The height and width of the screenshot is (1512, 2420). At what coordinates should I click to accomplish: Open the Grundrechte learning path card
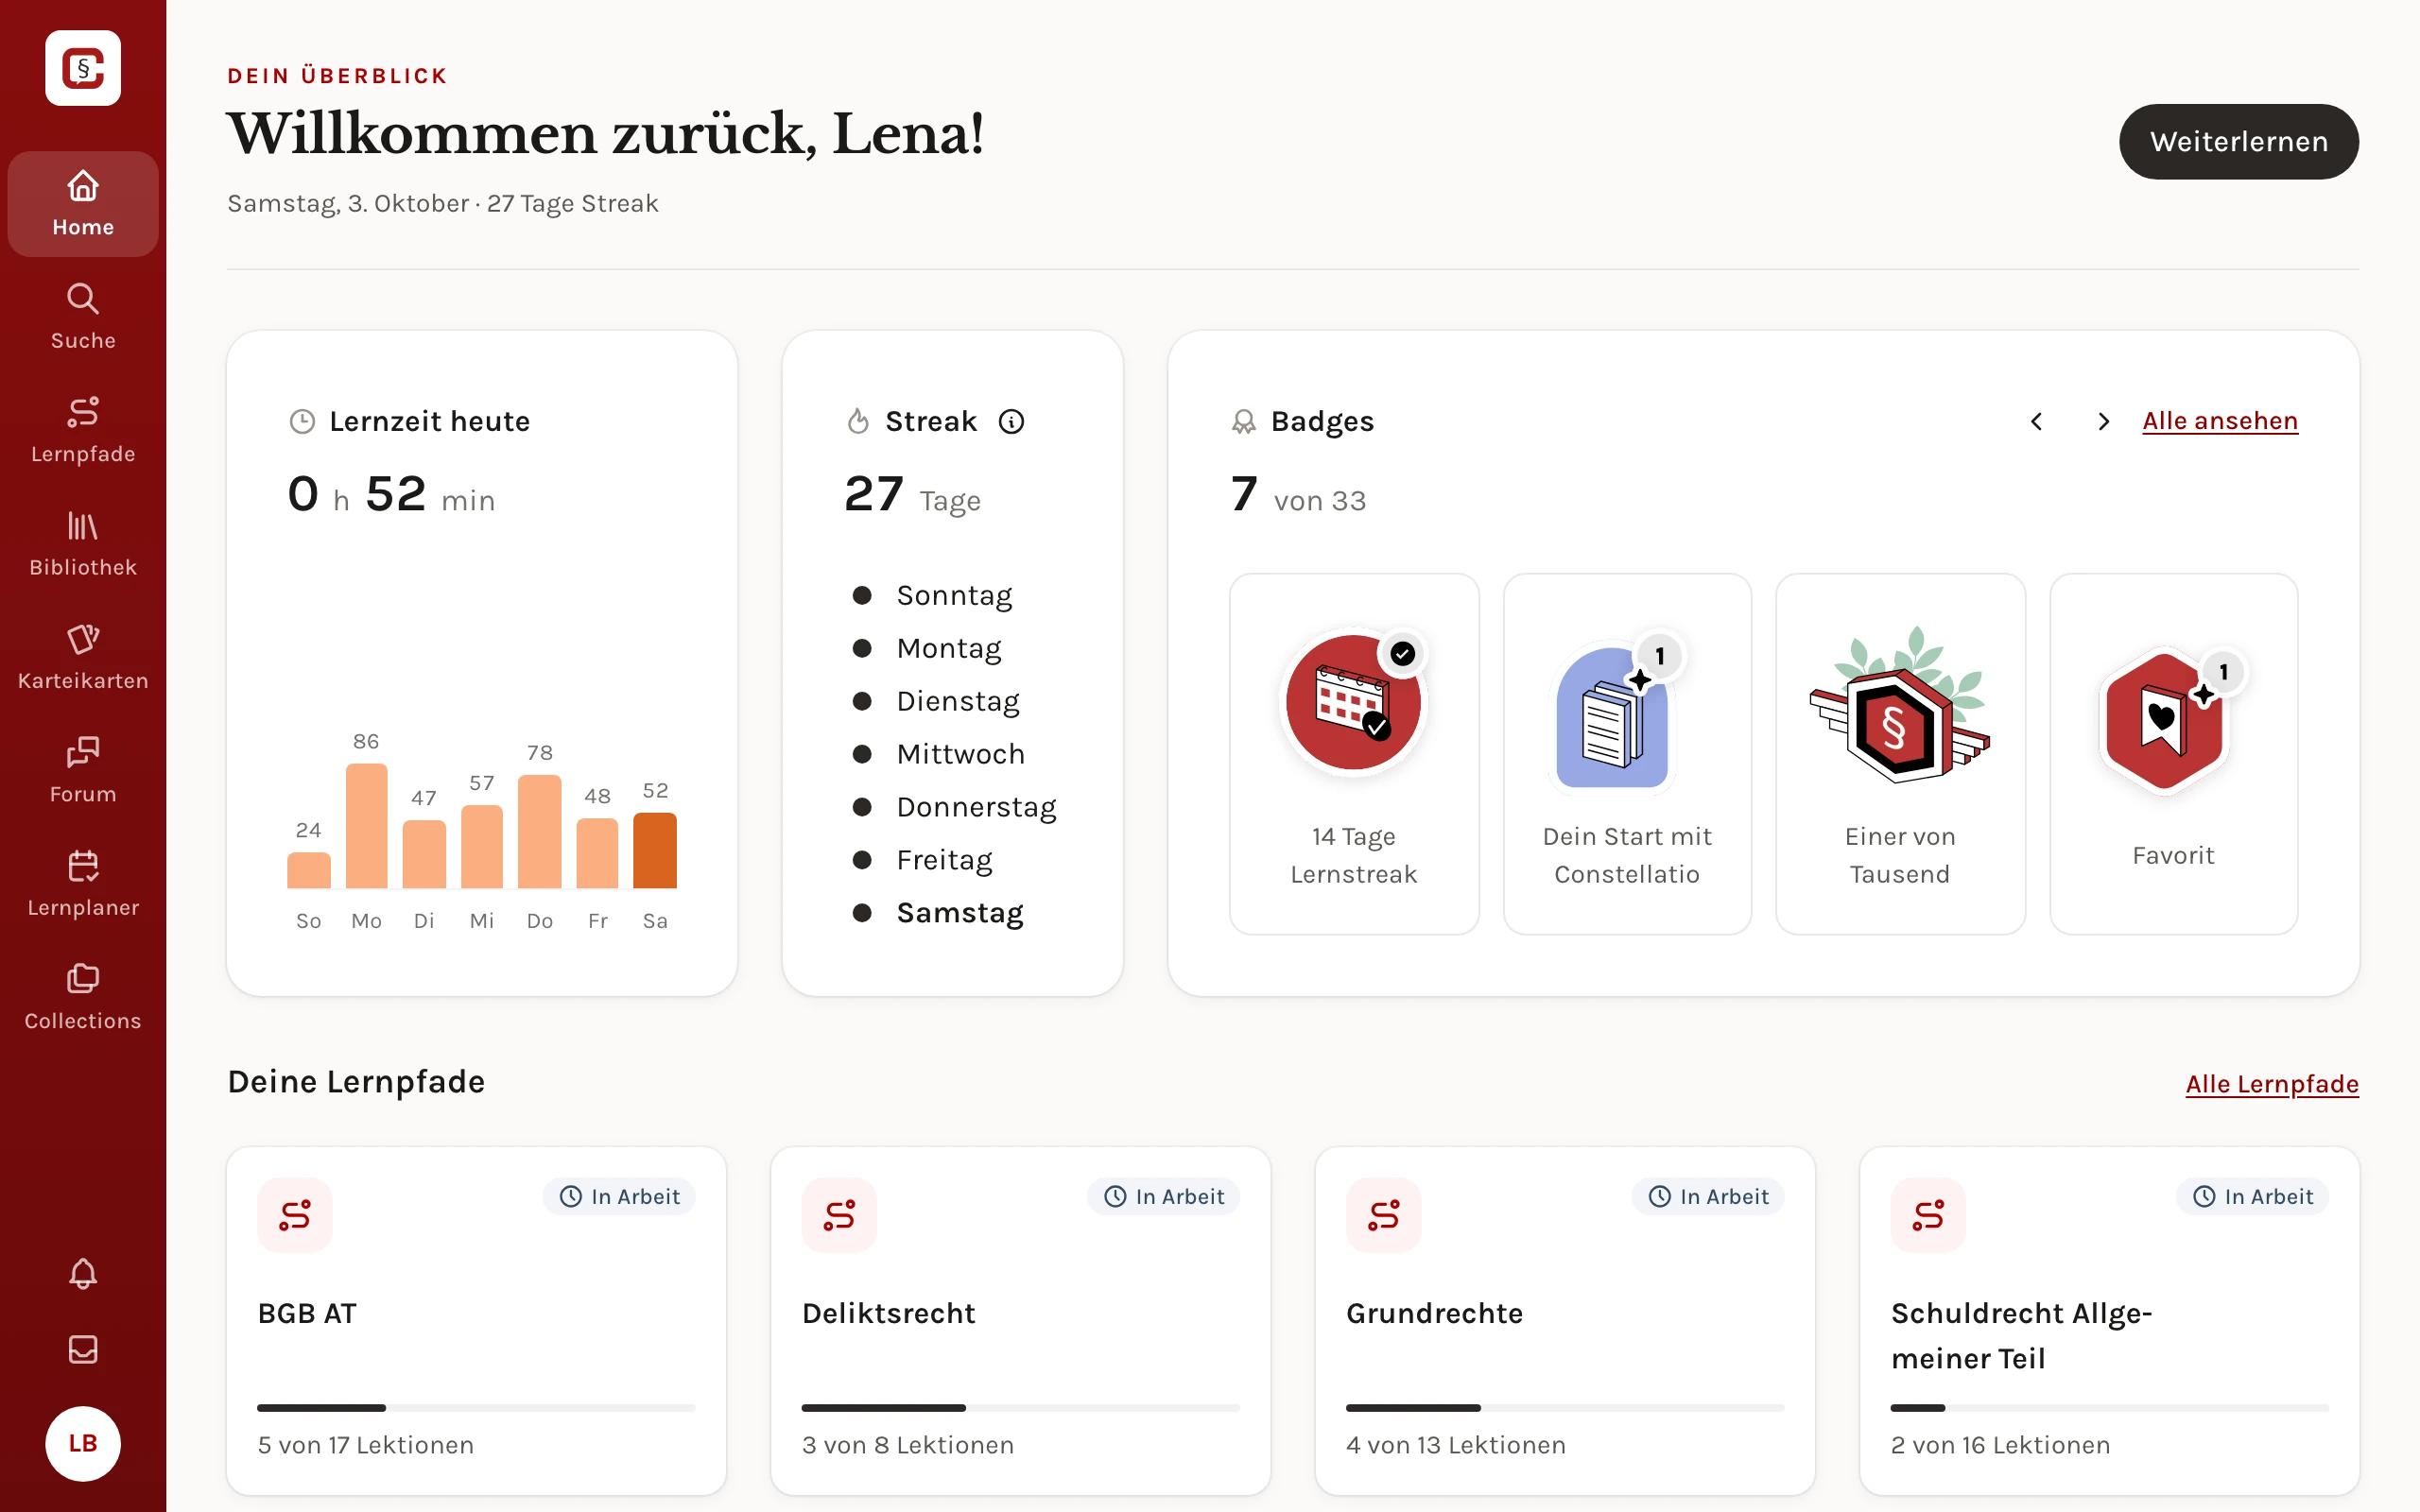click(x=1565, y=1321)
